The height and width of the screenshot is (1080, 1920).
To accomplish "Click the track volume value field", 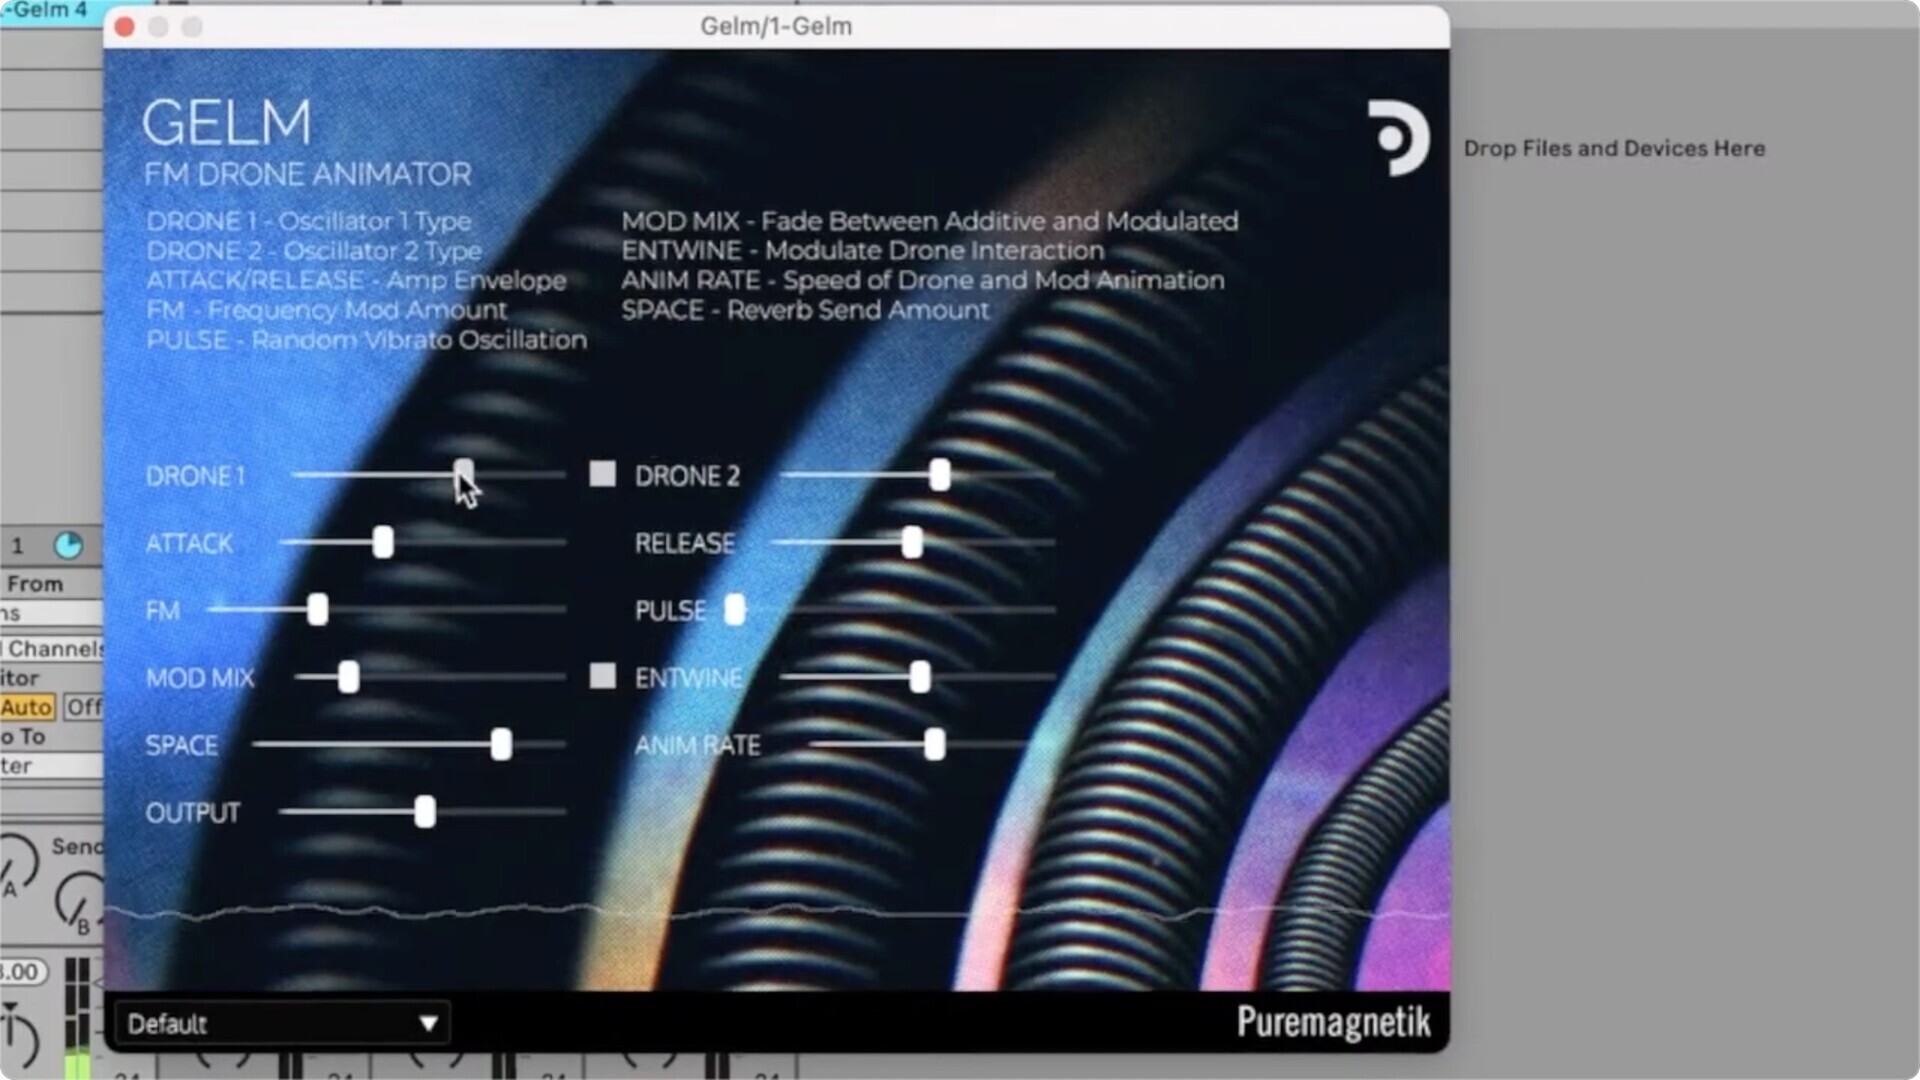I will click(24, 971).
